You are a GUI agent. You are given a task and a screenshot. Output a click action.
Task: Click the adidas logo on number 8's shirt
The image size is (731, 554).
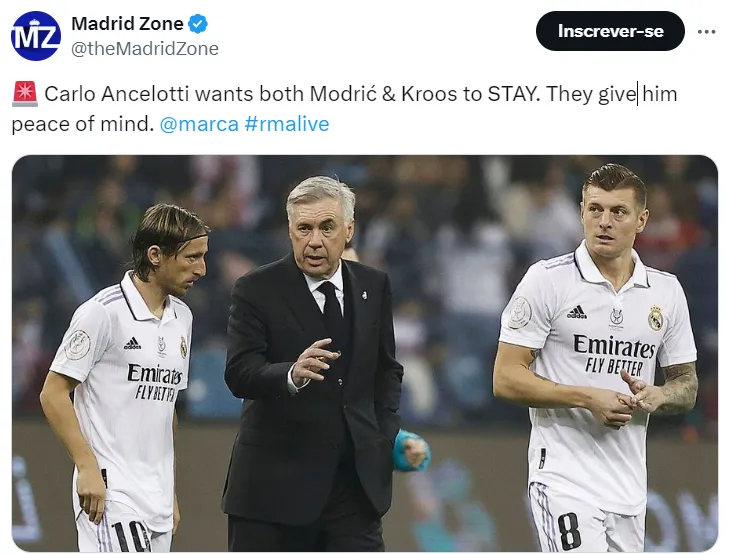pos(577,312)
